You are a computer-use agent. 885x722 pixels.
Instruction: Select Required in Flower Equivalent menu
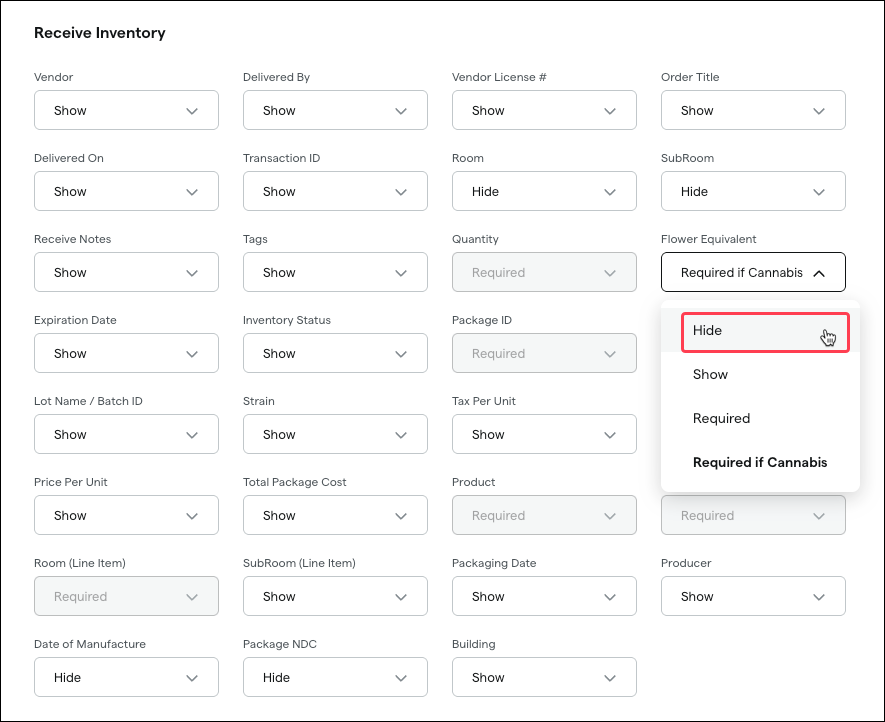760,418
